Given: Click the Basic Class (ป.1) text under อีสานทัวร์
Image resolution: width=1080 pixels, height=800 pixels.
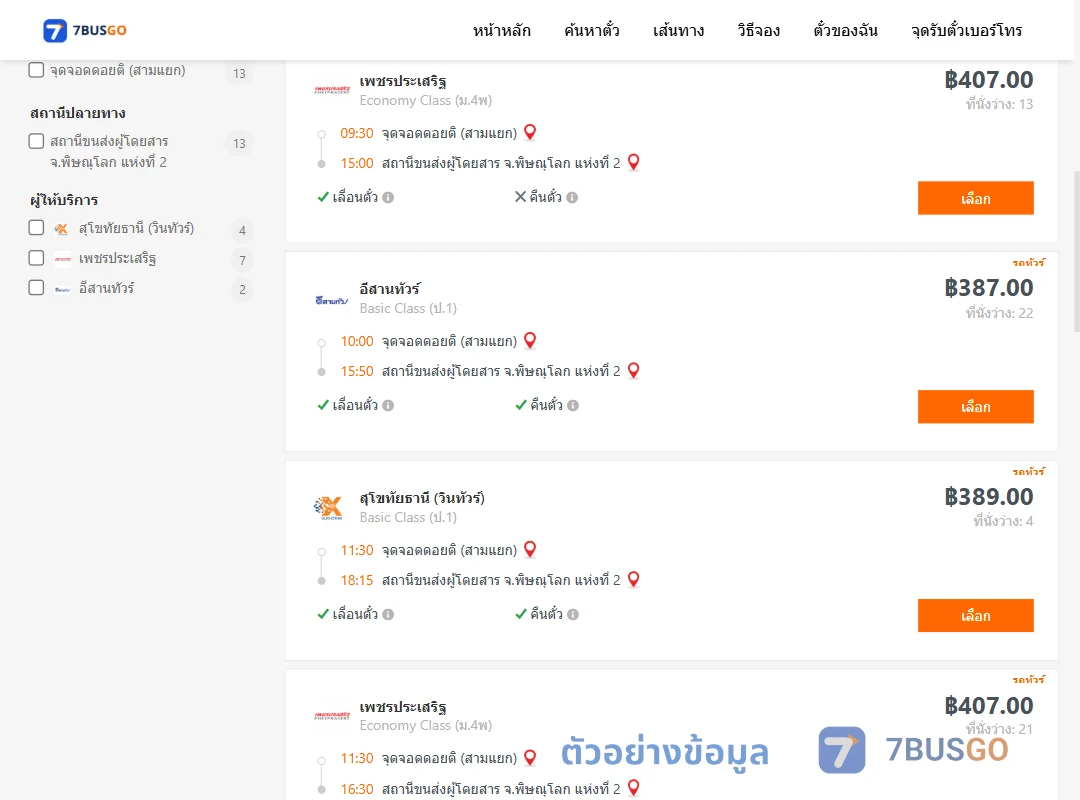Looking at the screenshot, I should [408, 309].
